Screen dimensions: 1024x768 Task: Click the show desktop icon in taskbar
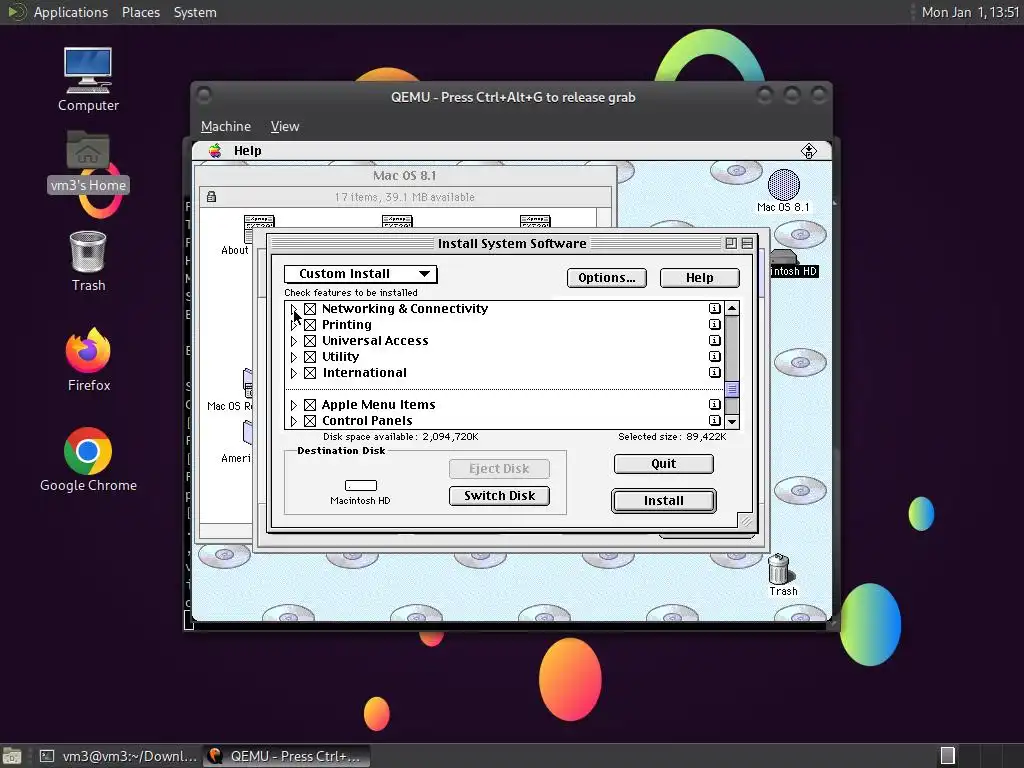point(12,756)
